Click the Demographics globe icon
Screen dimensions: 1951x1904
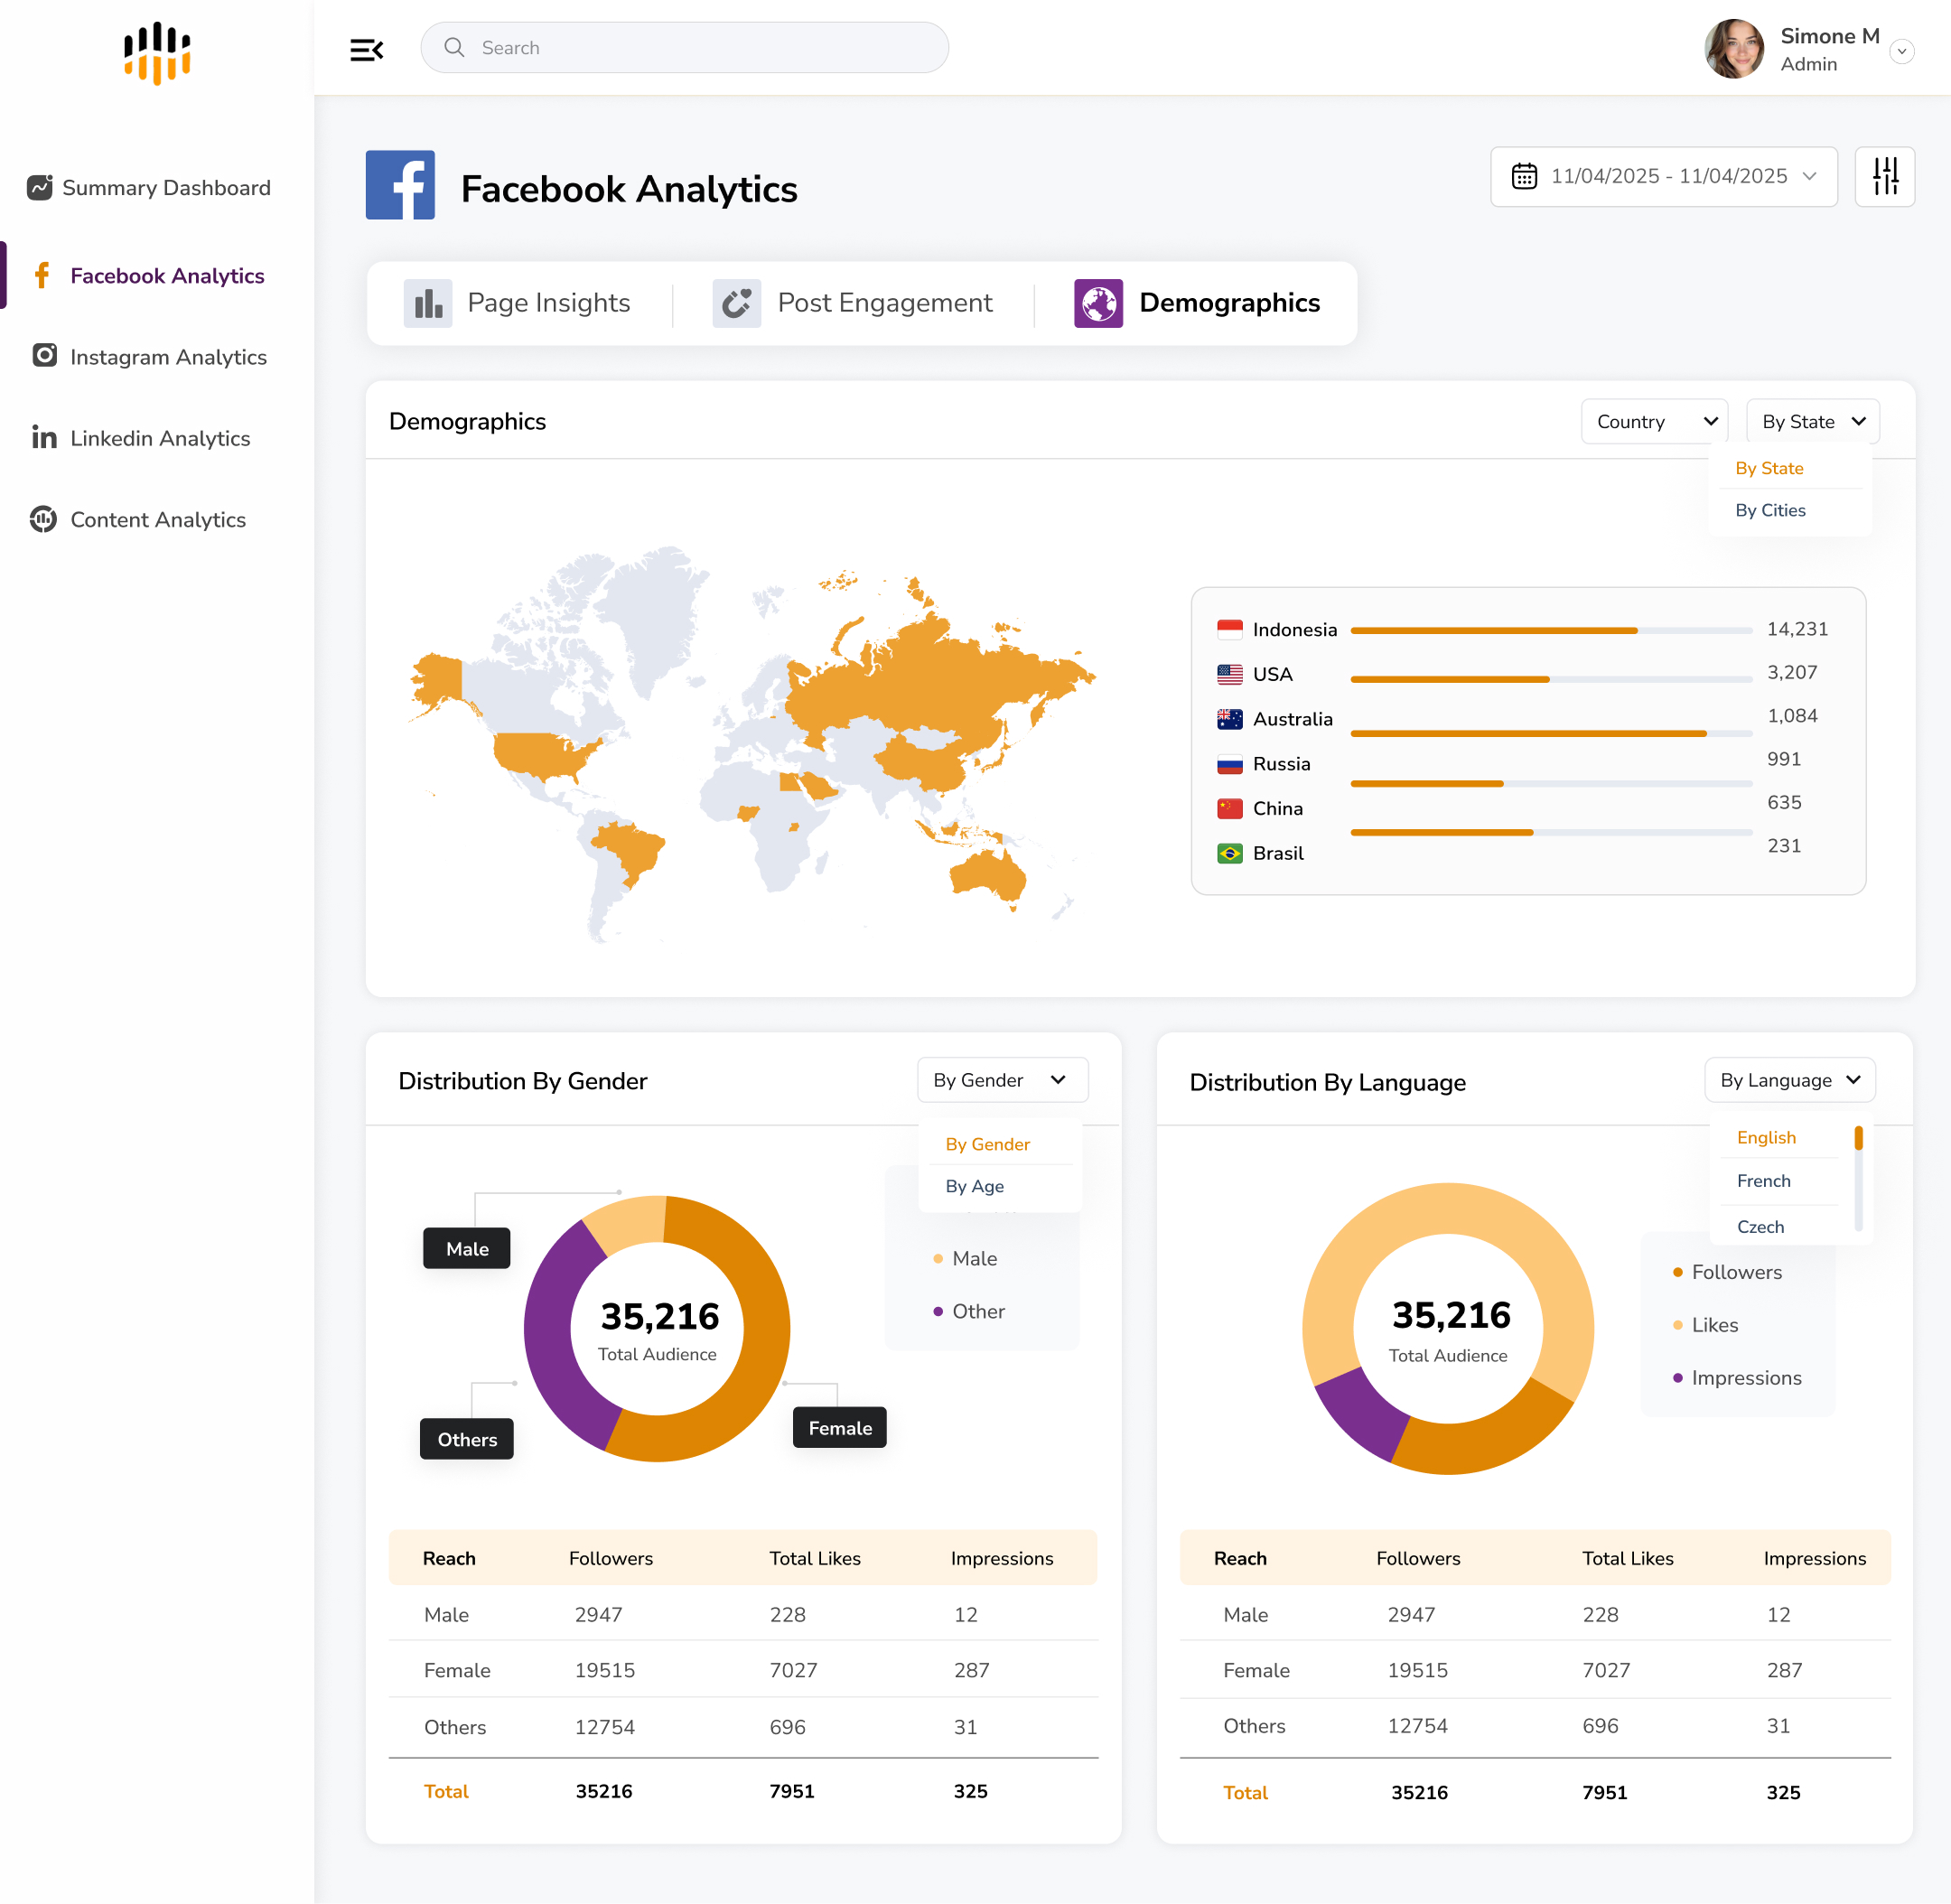1099,303
